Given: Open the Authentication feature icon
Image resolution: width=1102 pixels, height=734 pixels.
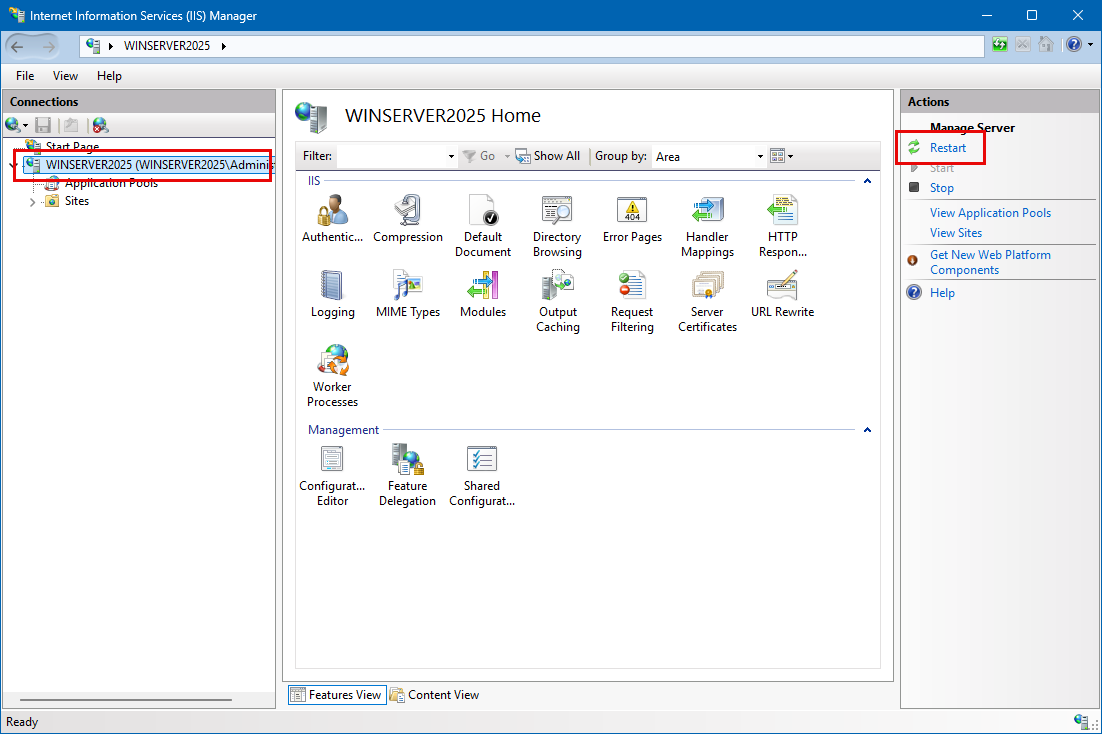Looking at the screenshot, I should [332, 212].
